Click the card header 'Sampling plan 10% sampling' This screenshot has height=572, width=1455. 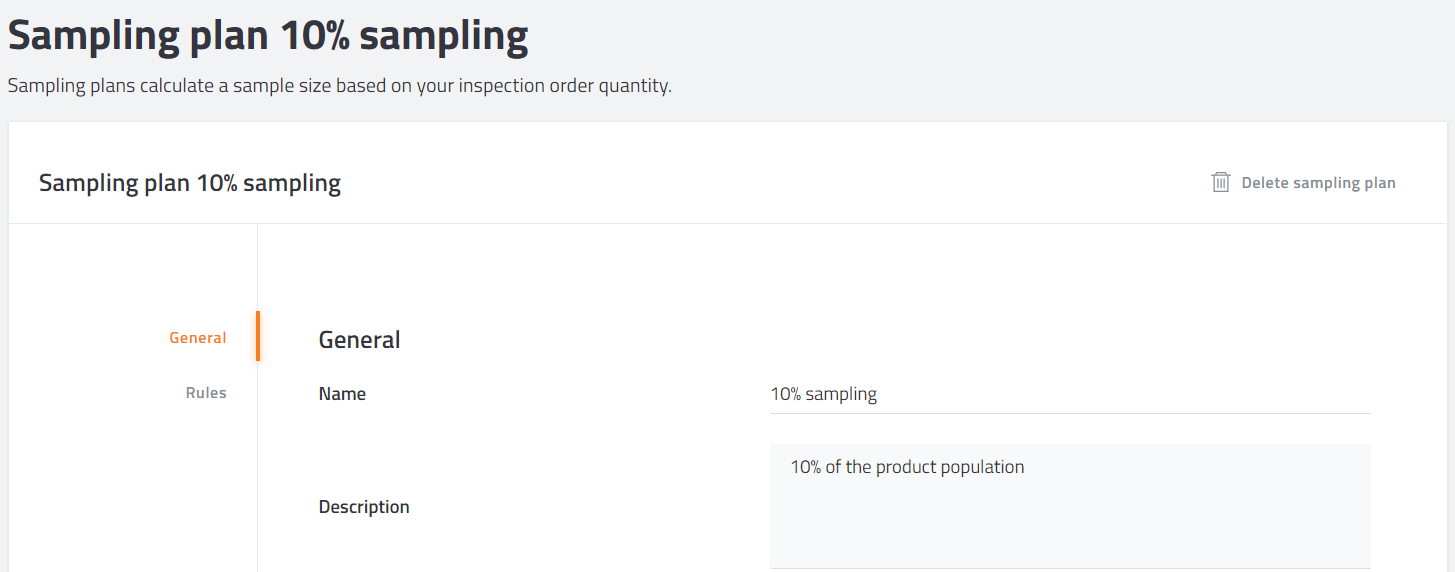click(x=190, y=183)
